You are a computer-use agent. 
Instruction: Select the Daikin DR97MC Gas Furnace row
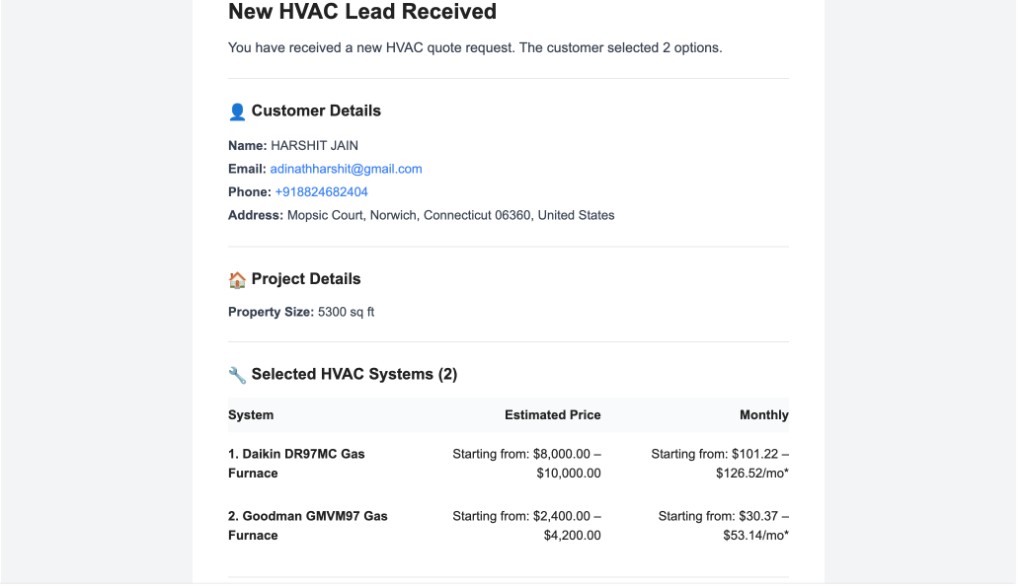point(508,464)
